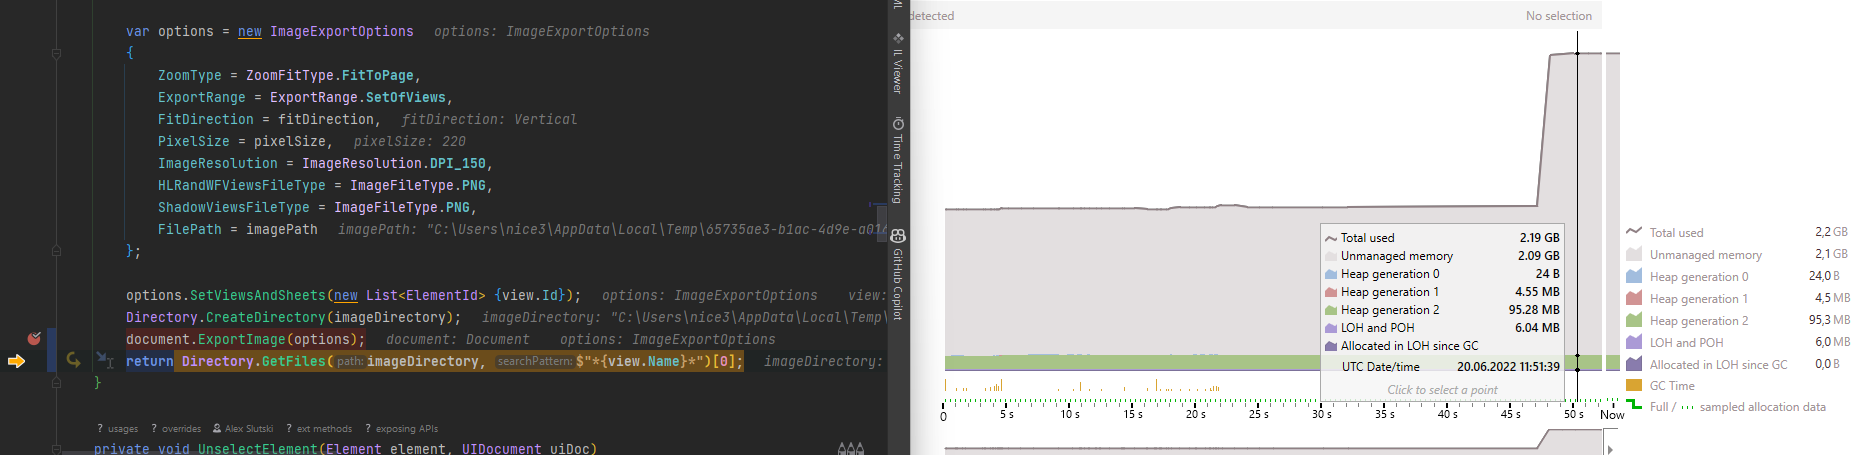Screen dimensions: 1857x455
Task: Click 'Click to select a point' in the tooltip
Action: click(x=1442, y=390)
